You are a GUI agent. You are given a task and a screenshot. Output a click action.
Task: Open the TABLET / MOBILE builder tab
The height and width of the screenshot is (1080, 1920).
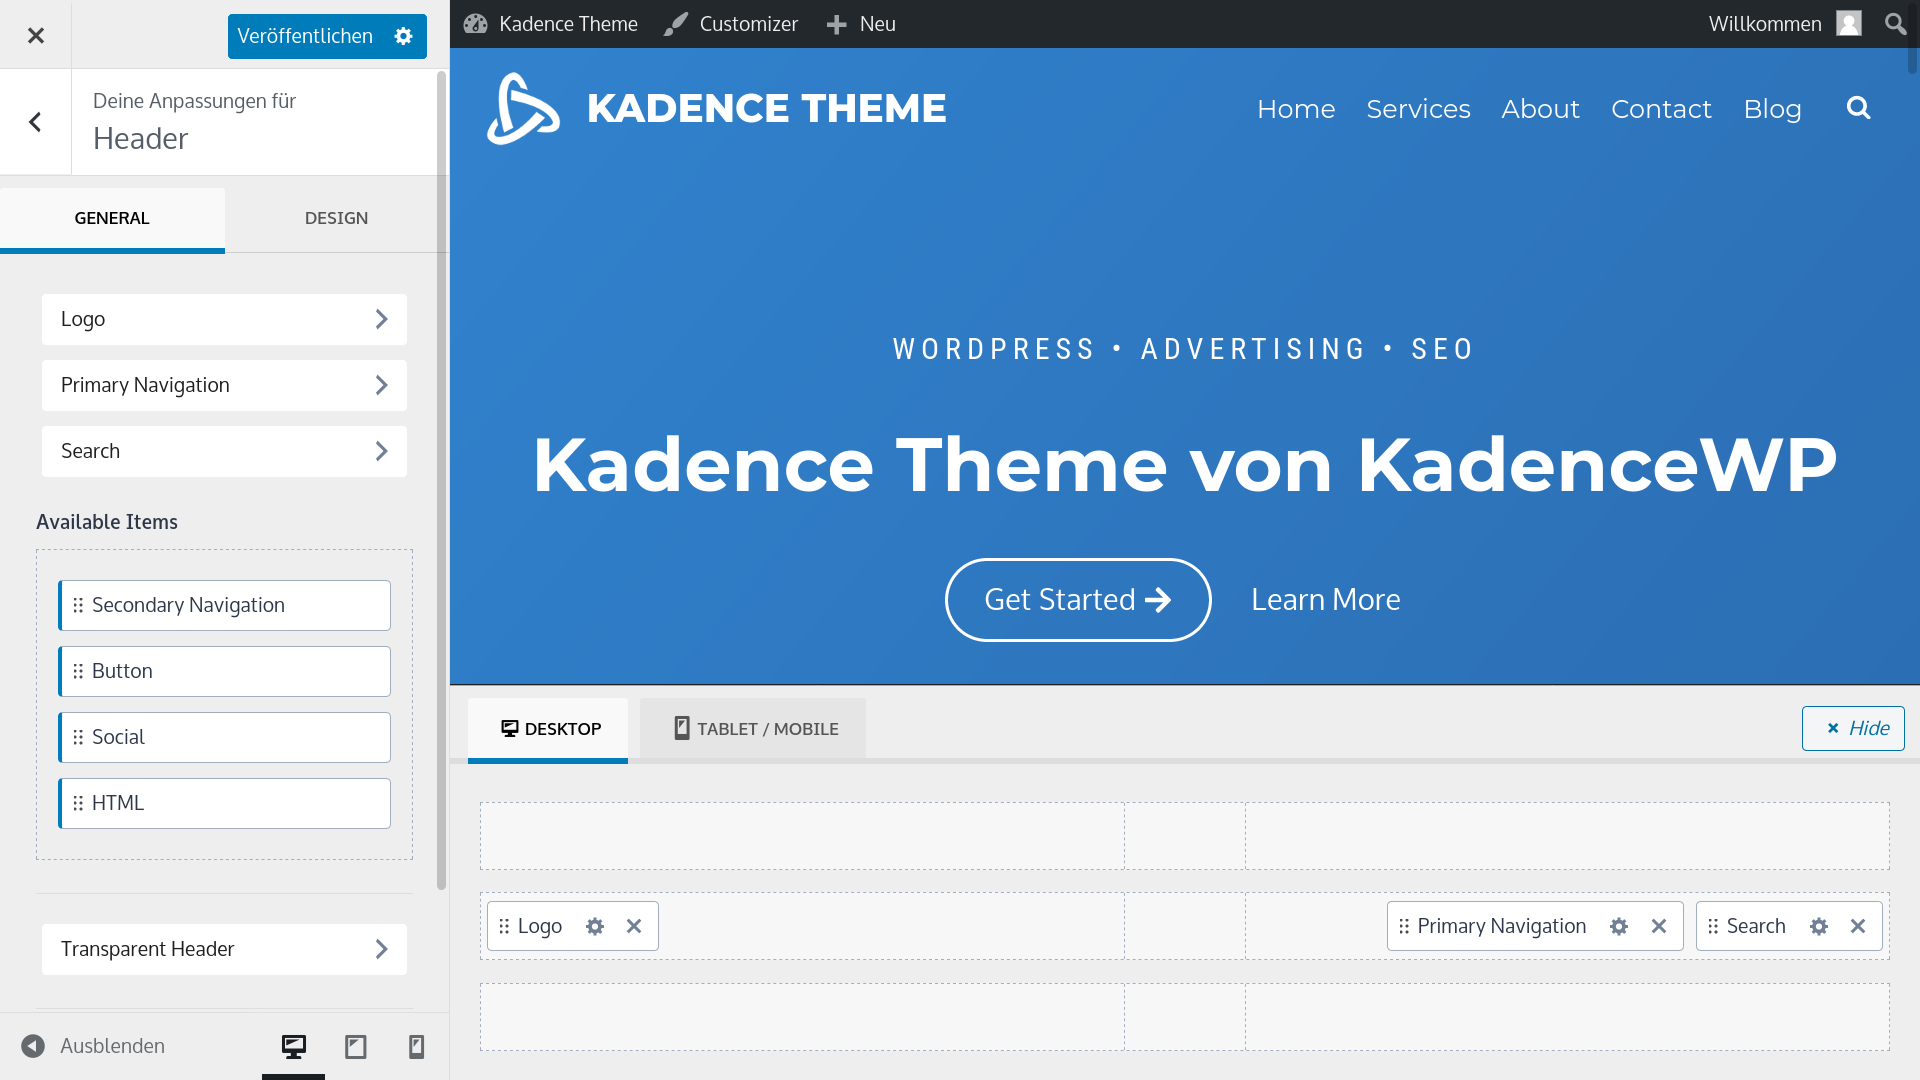752,728
